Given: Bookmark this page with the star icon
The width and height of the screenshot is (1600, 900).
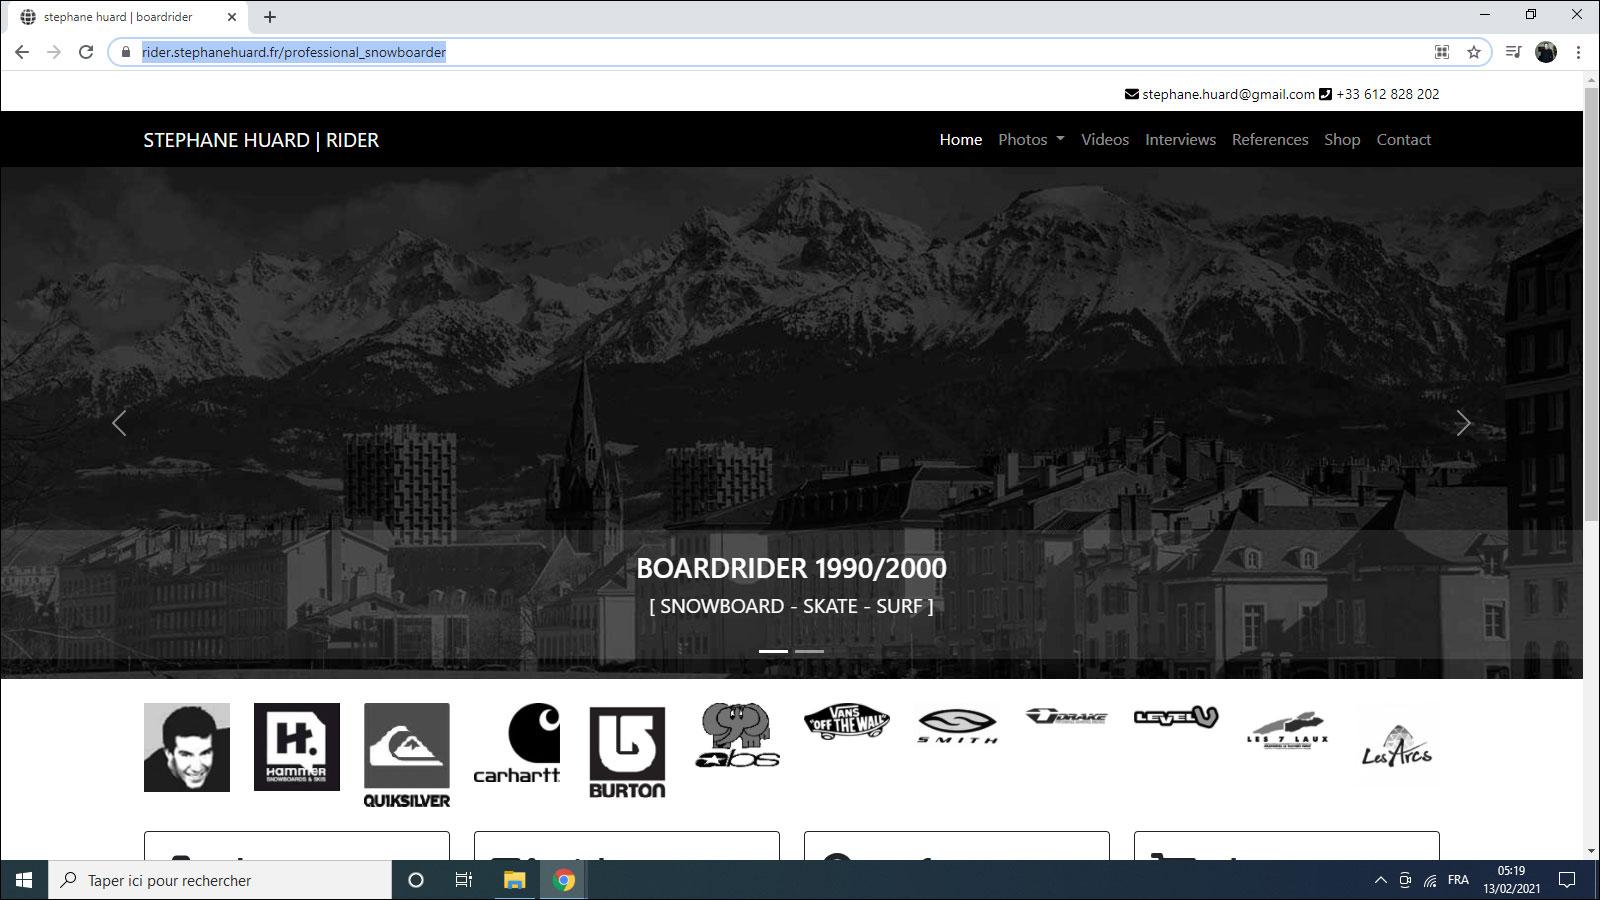Looking at the screenshot, I should (1473, 52).
